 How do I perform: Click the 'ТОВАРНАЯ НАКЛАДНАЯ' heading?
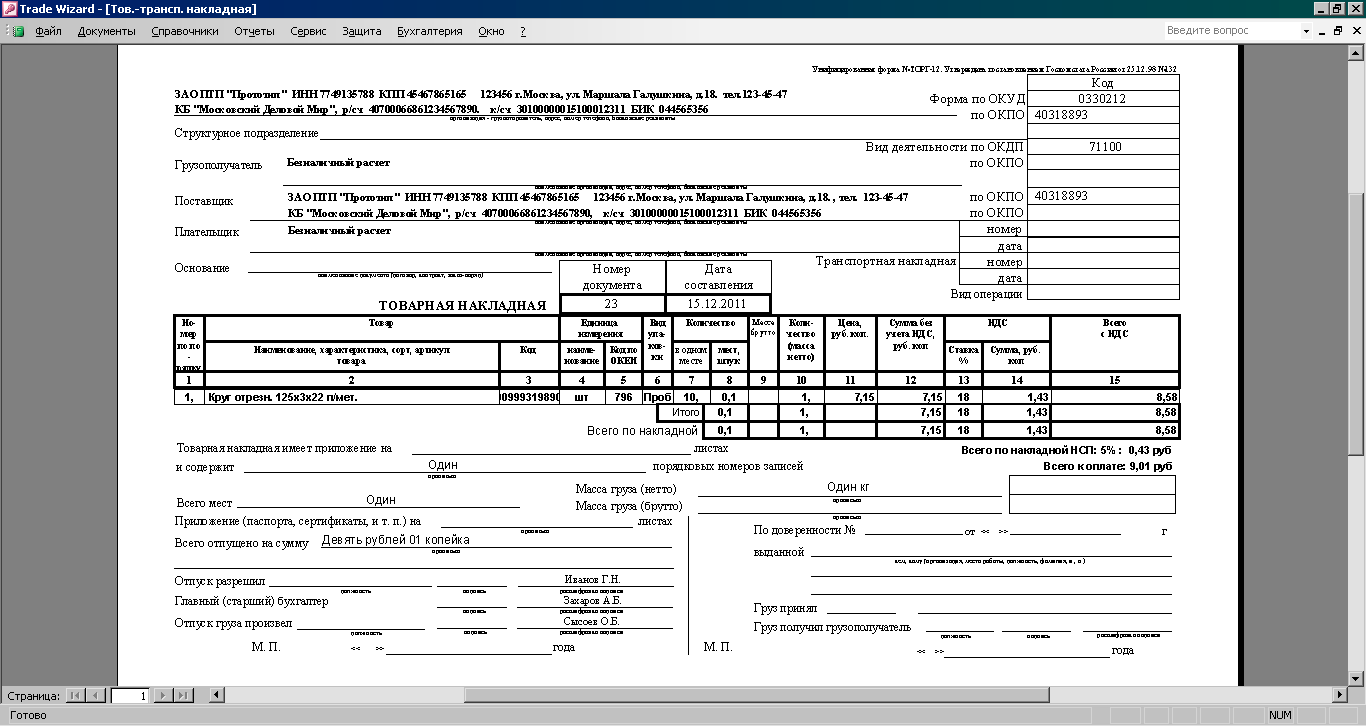(x=462, y=306)
